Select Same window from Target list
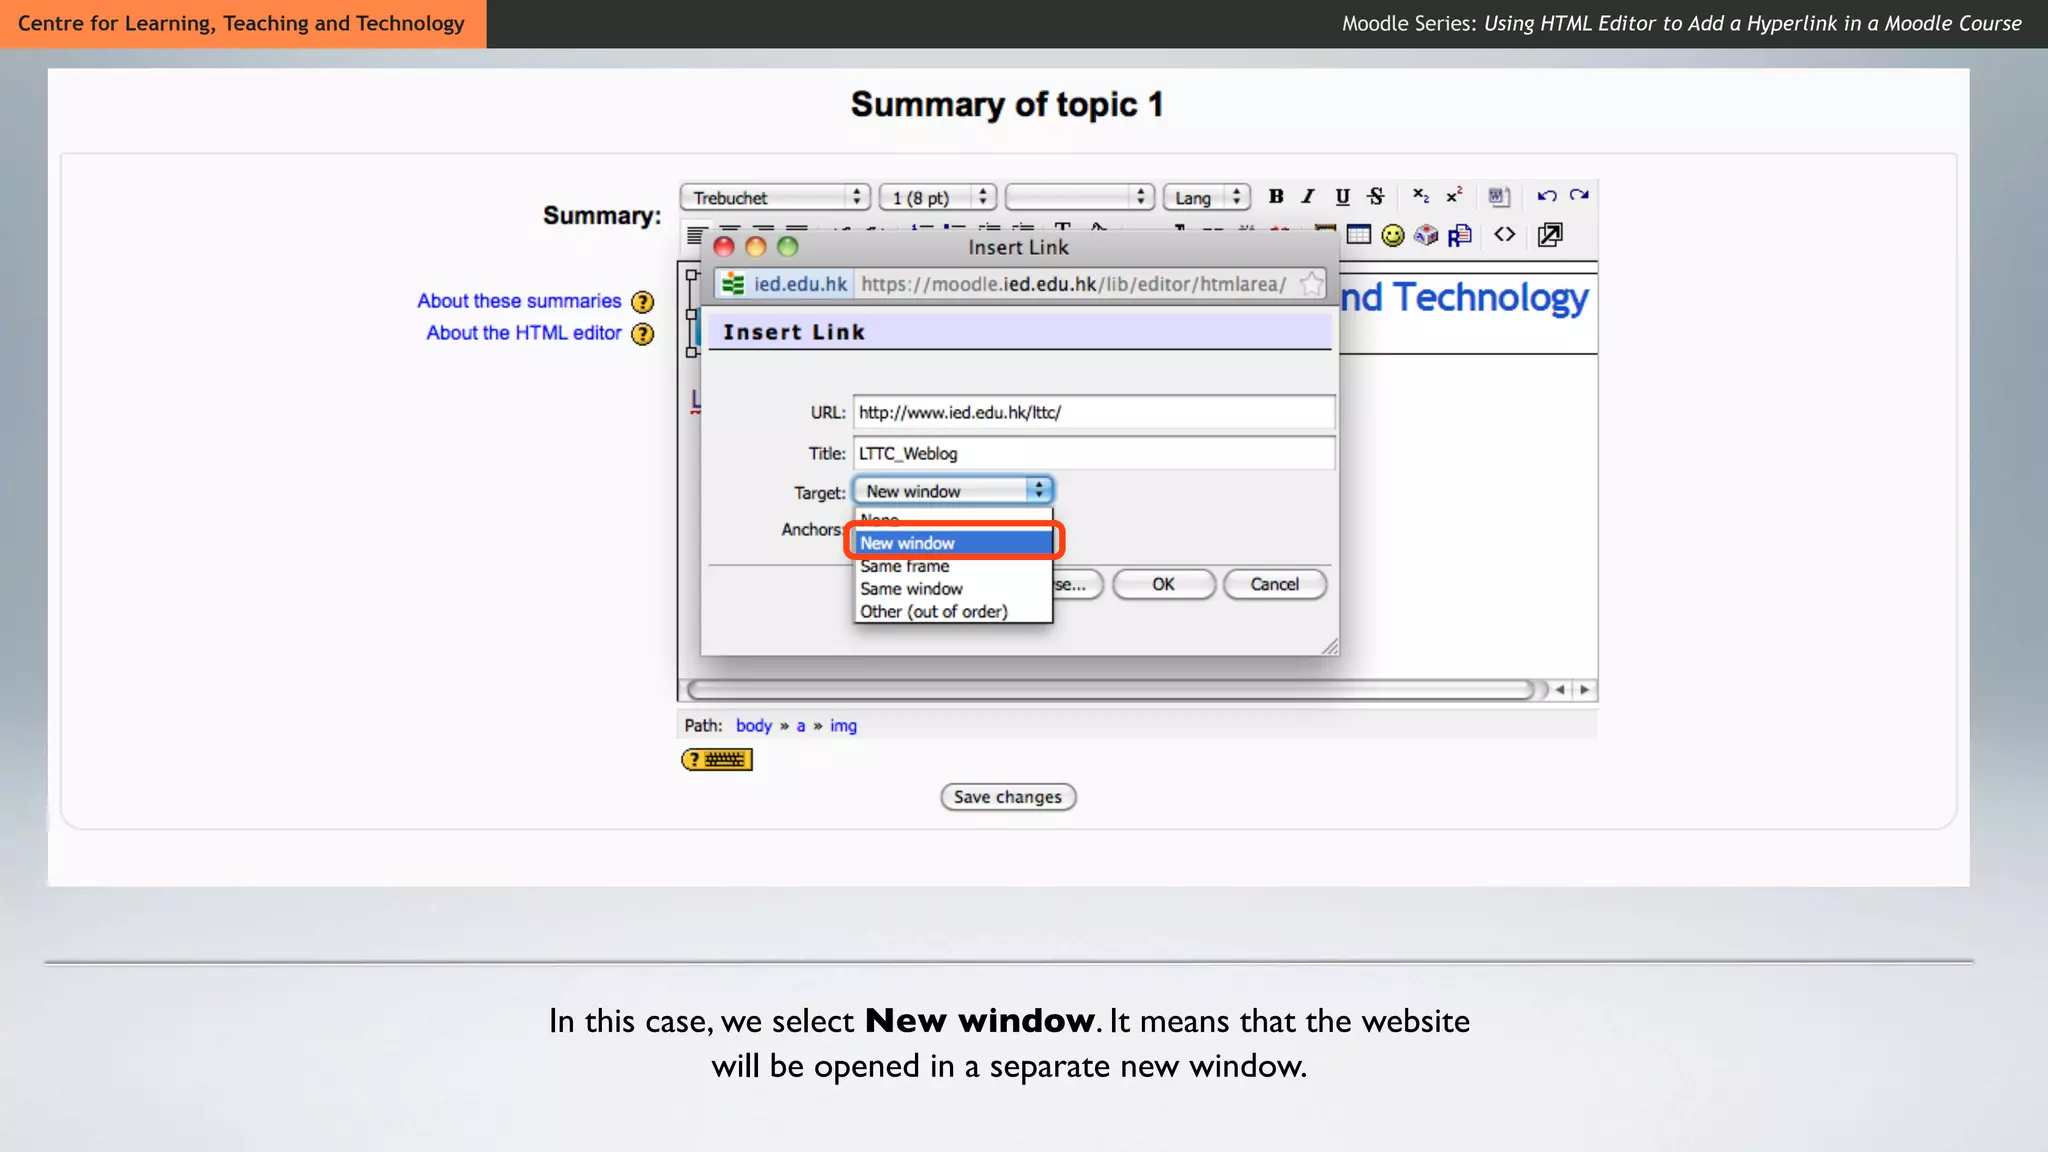 point(954,589)
